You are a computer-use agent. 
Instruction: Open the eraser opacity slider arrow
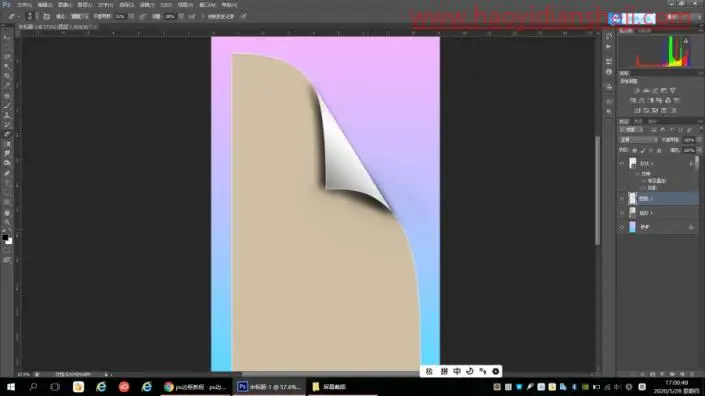tap(131, 17)
